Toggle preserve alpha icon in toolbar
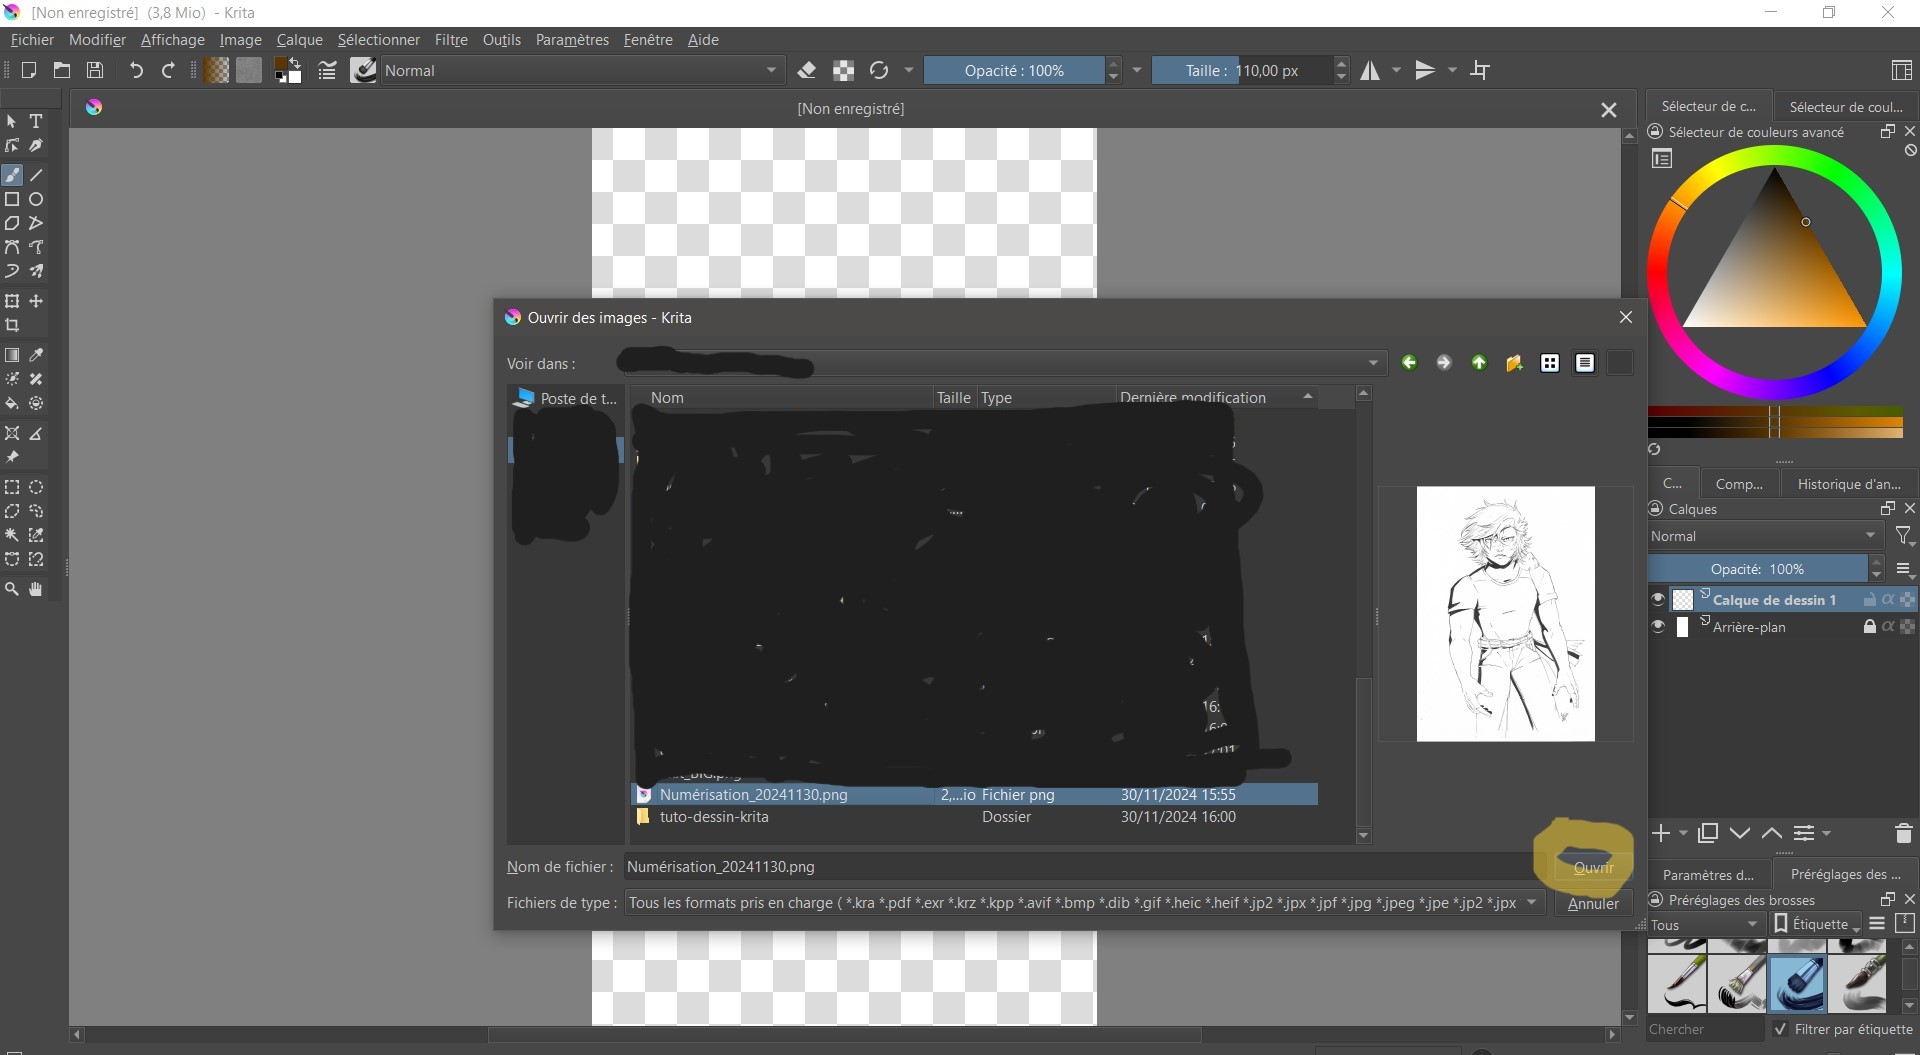The height and width of the screenshot is (1055, 1920). [843, 70]
